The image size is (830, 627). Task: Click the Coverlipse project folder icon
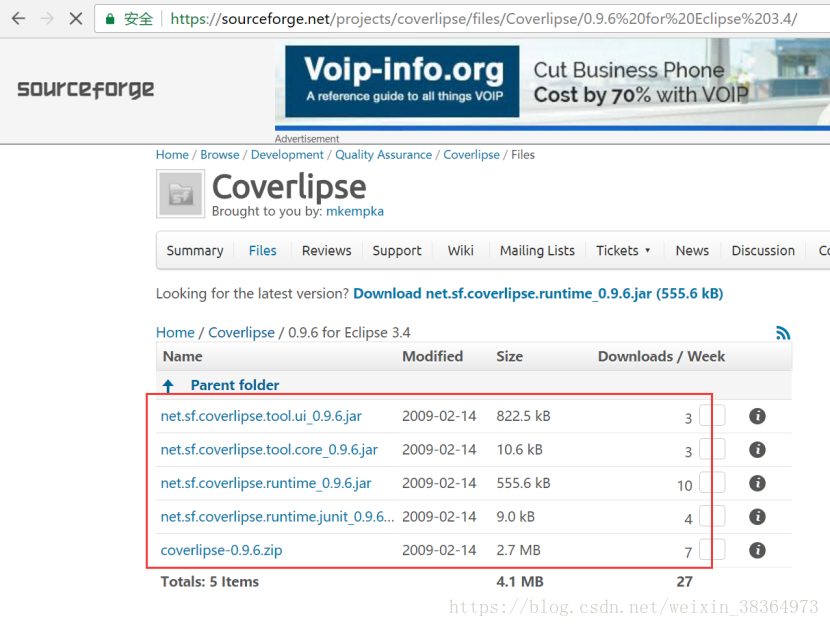(181, 194)
